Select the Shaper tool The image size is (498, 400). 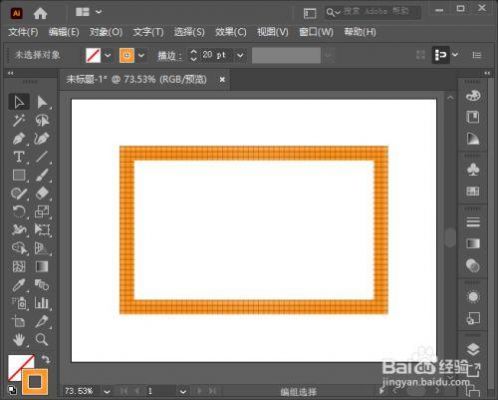[x=19, y=193]
